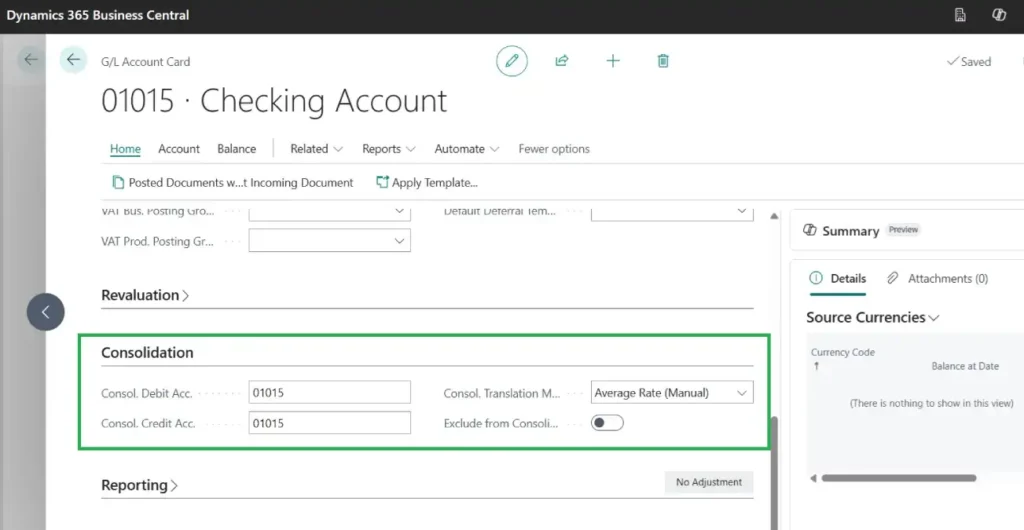Open the document icon in top bar
The height and width of the screenshot is (530, 1024).
tap(961, 15)
